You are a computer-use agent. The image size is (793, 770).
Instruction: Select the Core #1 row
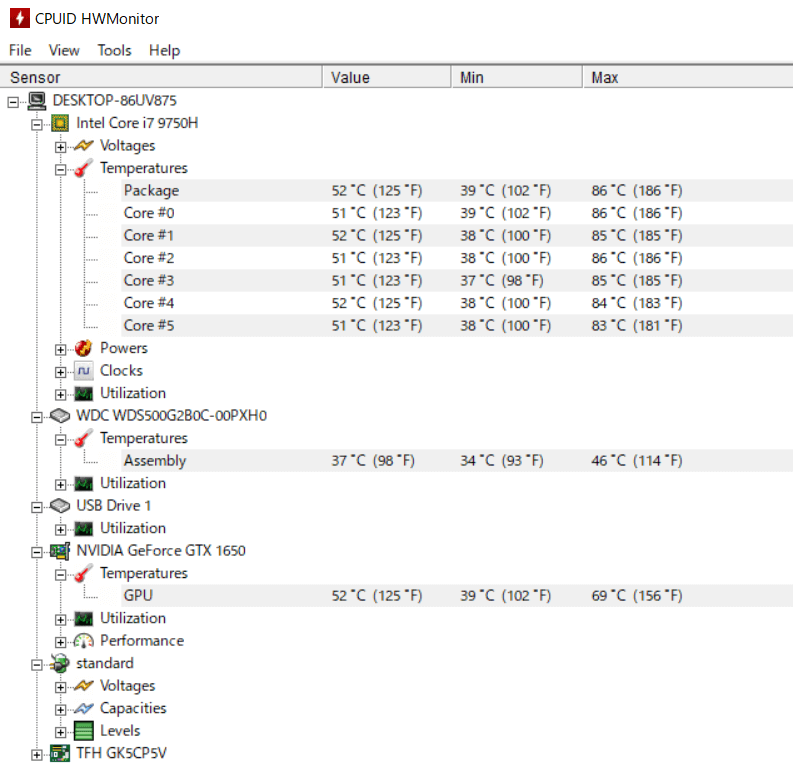click(x=457, y=236)
